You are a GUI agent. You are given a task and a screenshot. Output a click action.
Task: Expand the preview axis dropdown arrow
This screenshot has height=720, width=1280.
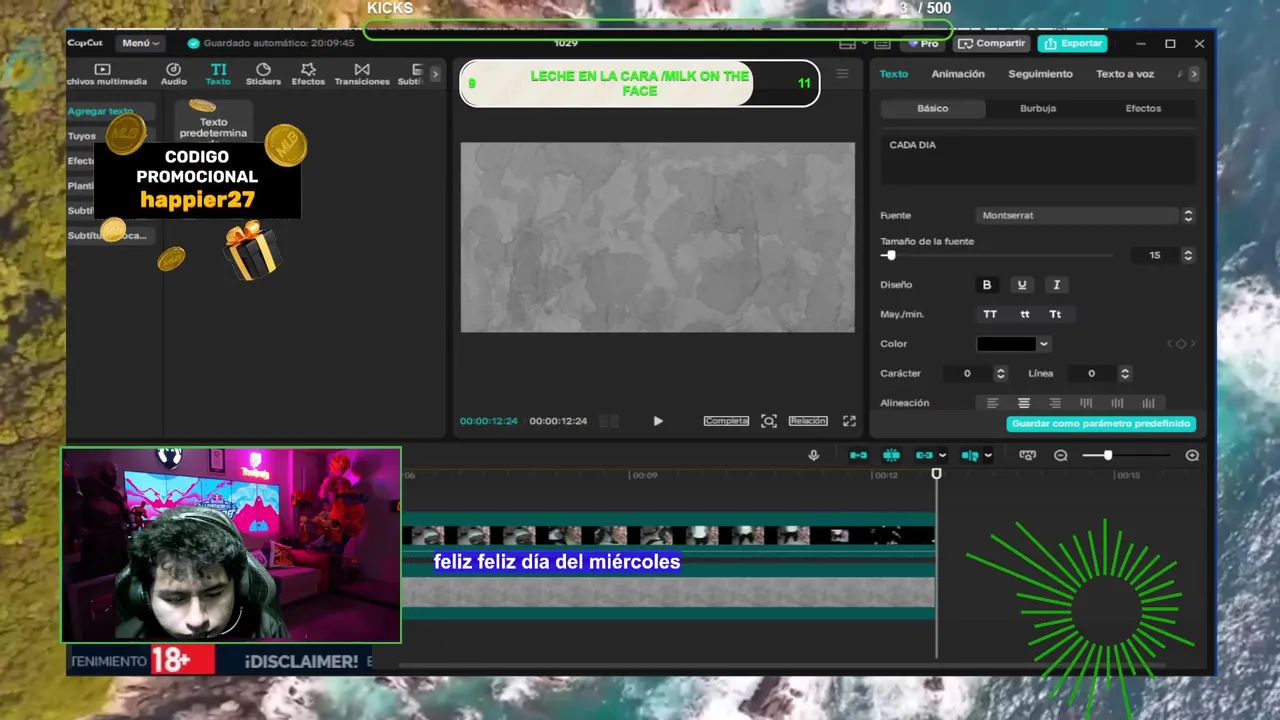(x=988, y=455)
